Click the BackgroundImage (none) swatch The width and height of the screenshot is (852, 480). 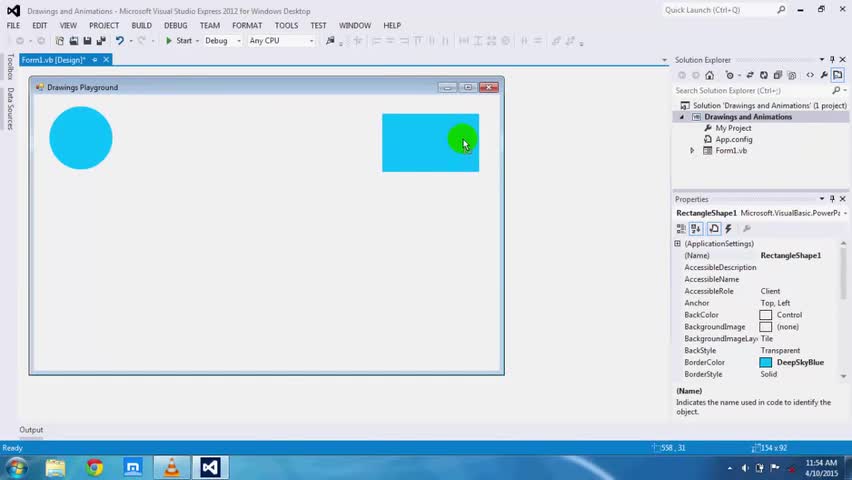pyautogui.click(x=766, y=327)
